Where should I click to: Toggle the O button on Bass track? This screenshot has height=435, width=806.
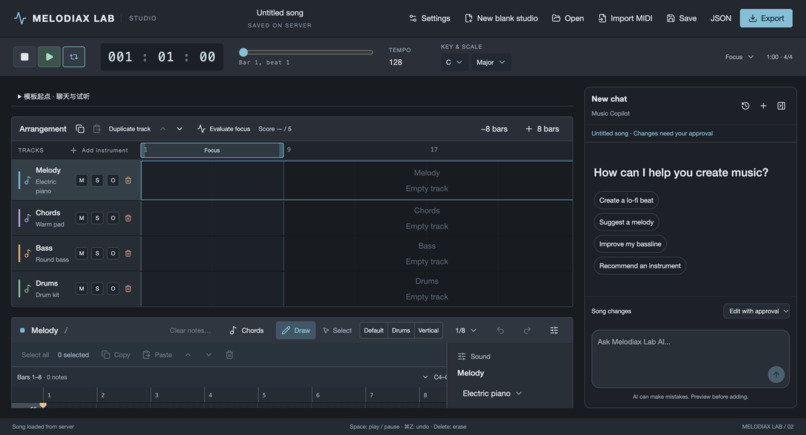click(113, 253)
